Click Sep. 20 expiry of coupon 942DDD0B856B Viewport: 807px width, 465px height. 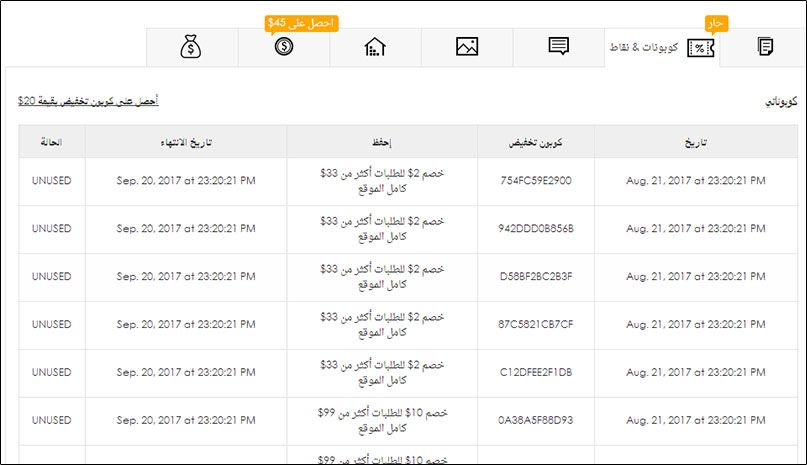click(186, 229)
